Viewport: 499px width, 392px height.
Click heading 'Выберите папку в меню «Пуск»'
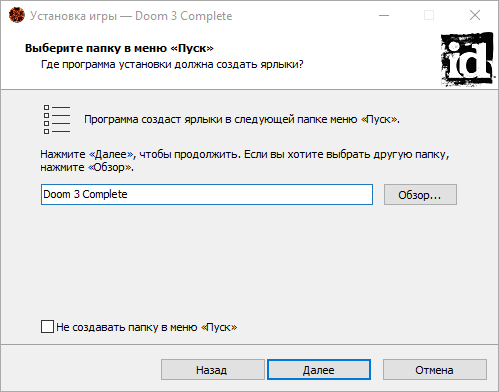(119, 48)
